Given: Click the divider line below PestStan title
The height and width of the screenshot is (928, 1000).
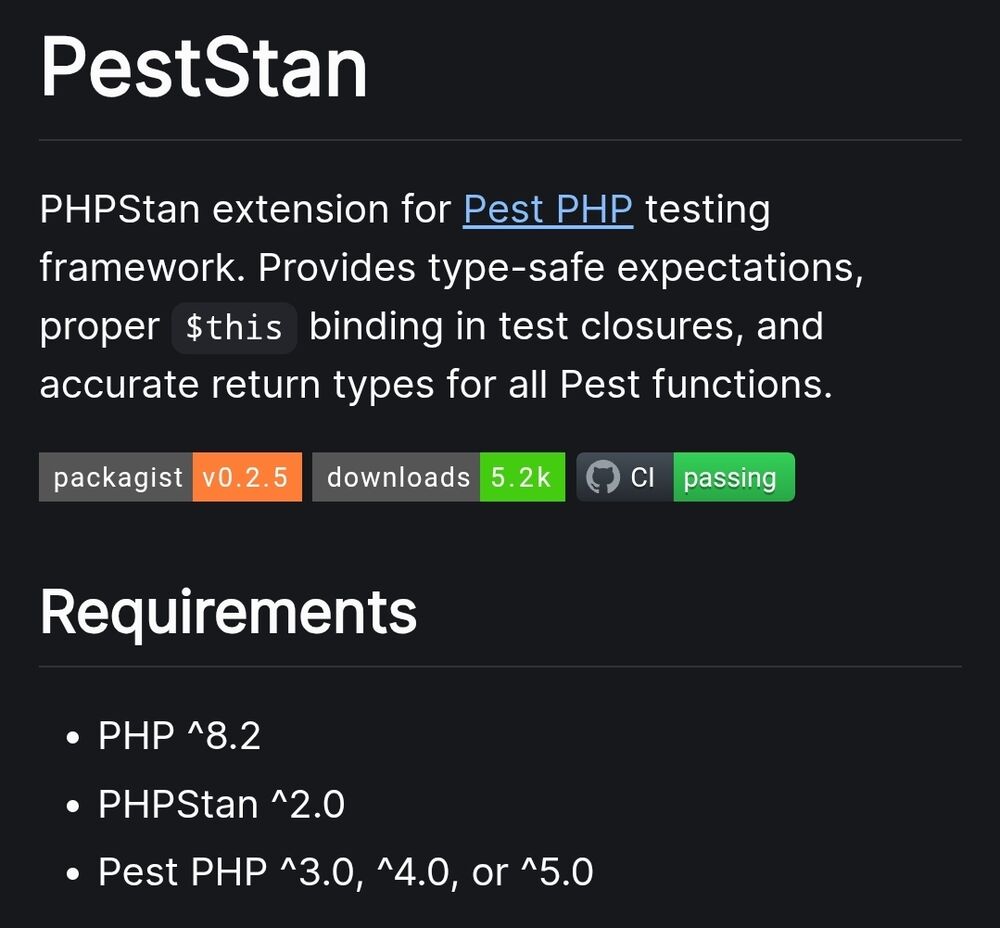Looking at the screenshot, I should (x=500, y=140).
